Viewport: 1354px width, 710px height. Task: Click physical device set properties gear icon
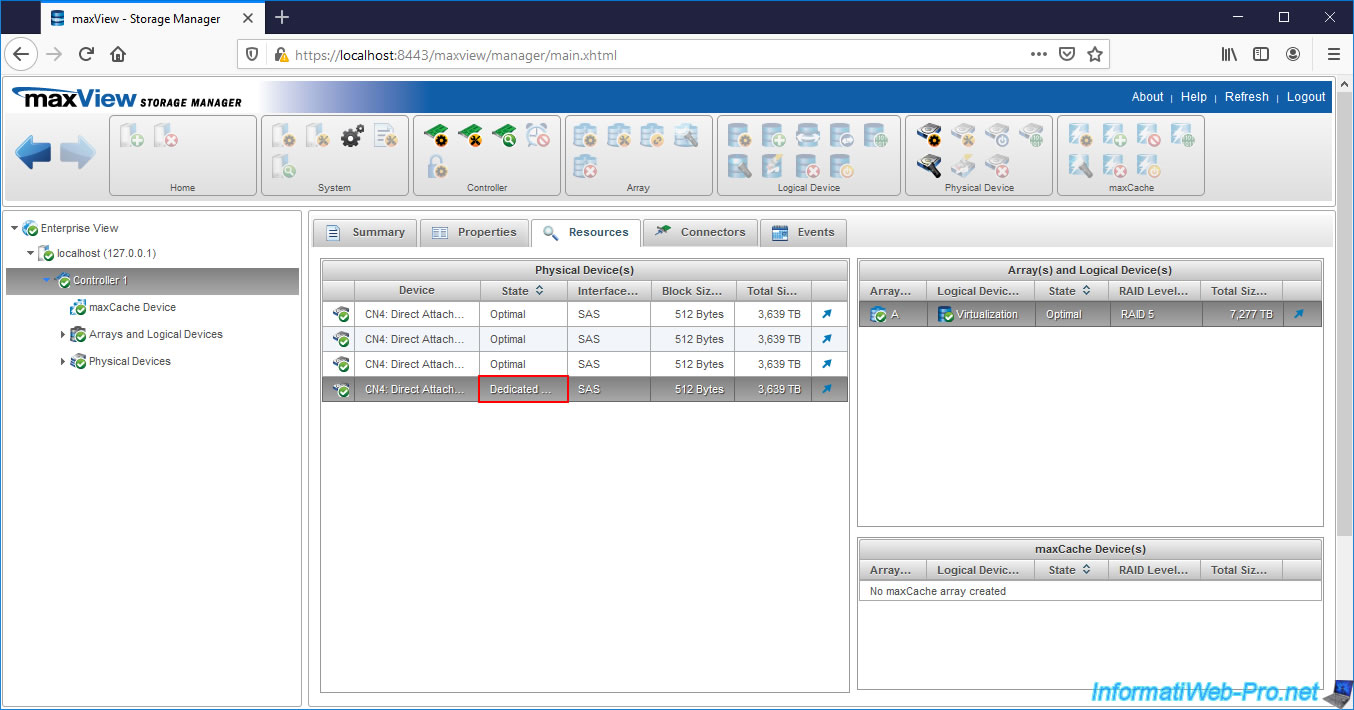(x=929, y=135)
